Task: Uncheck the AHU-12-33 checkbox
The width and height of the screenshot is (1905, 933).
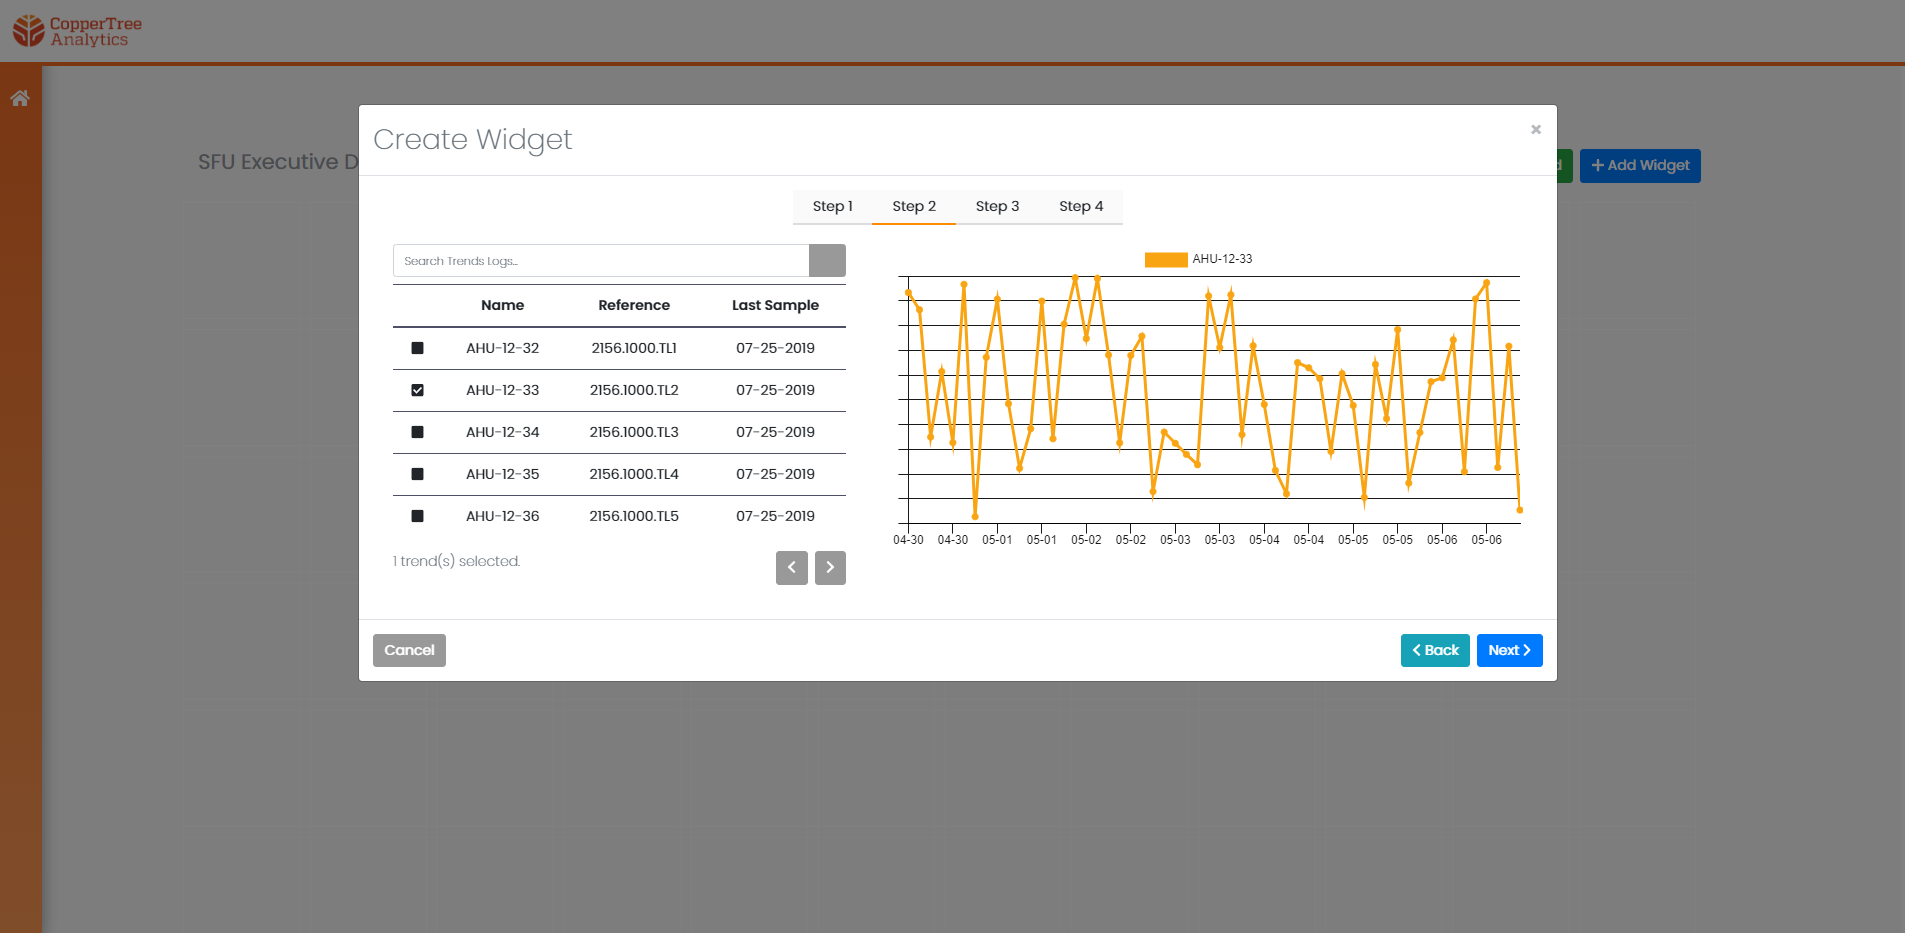Action: point(418,390)
